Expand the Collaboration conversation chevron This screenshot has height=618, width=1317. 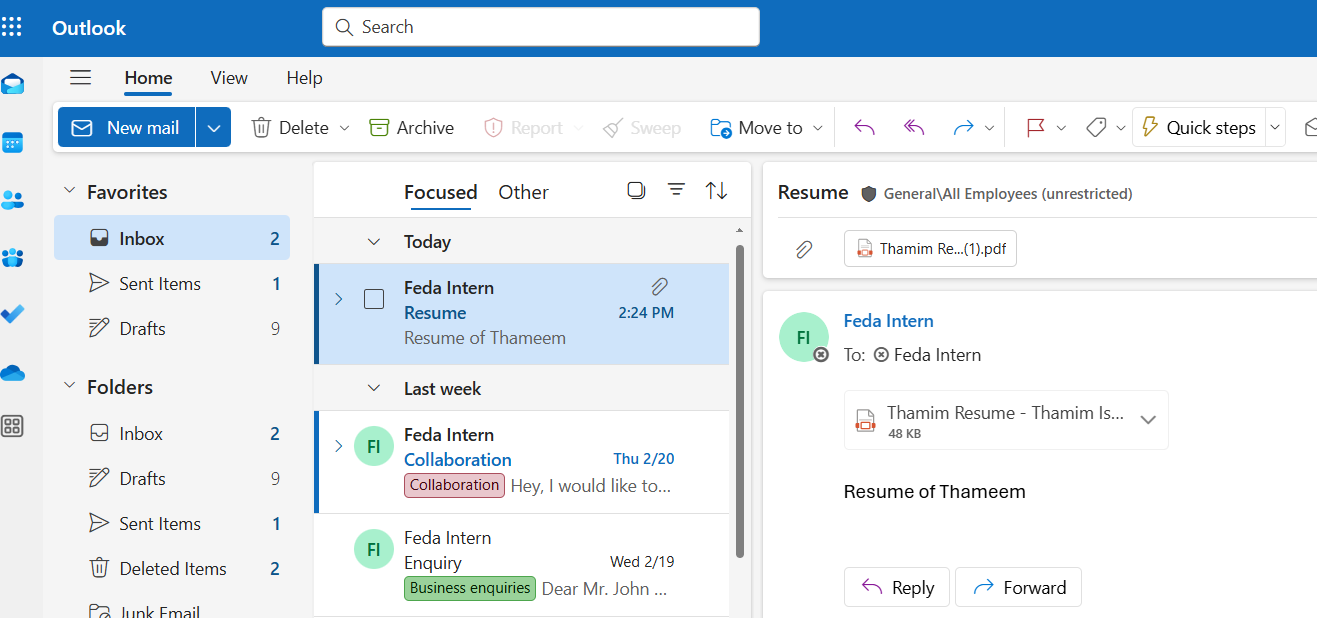coord(338,446)
